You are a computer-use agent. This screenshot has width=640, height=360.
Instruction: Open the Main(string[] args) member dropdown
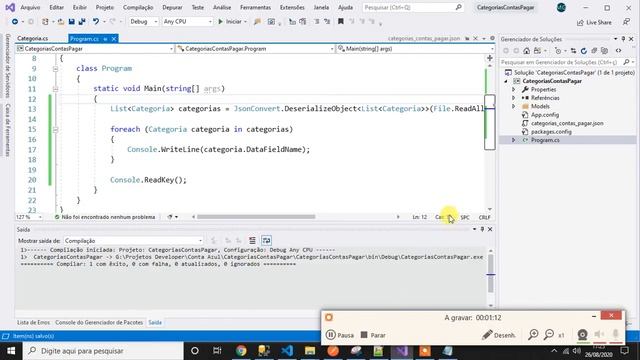tap(415, 49)
